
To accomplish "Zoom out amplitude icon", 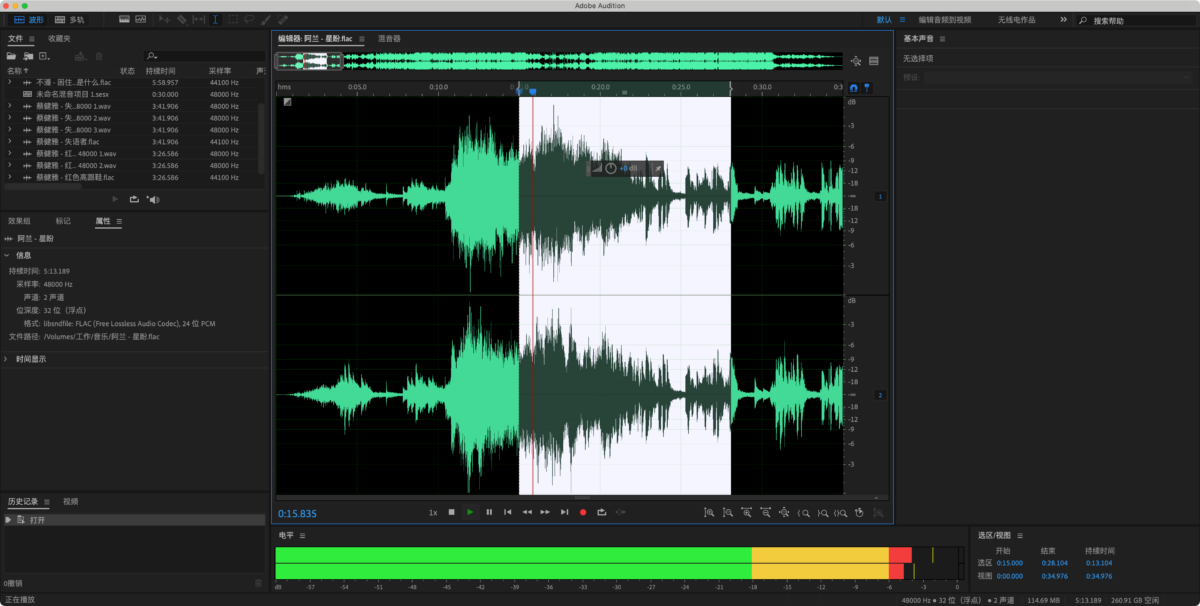I will (x=728, y=512).
